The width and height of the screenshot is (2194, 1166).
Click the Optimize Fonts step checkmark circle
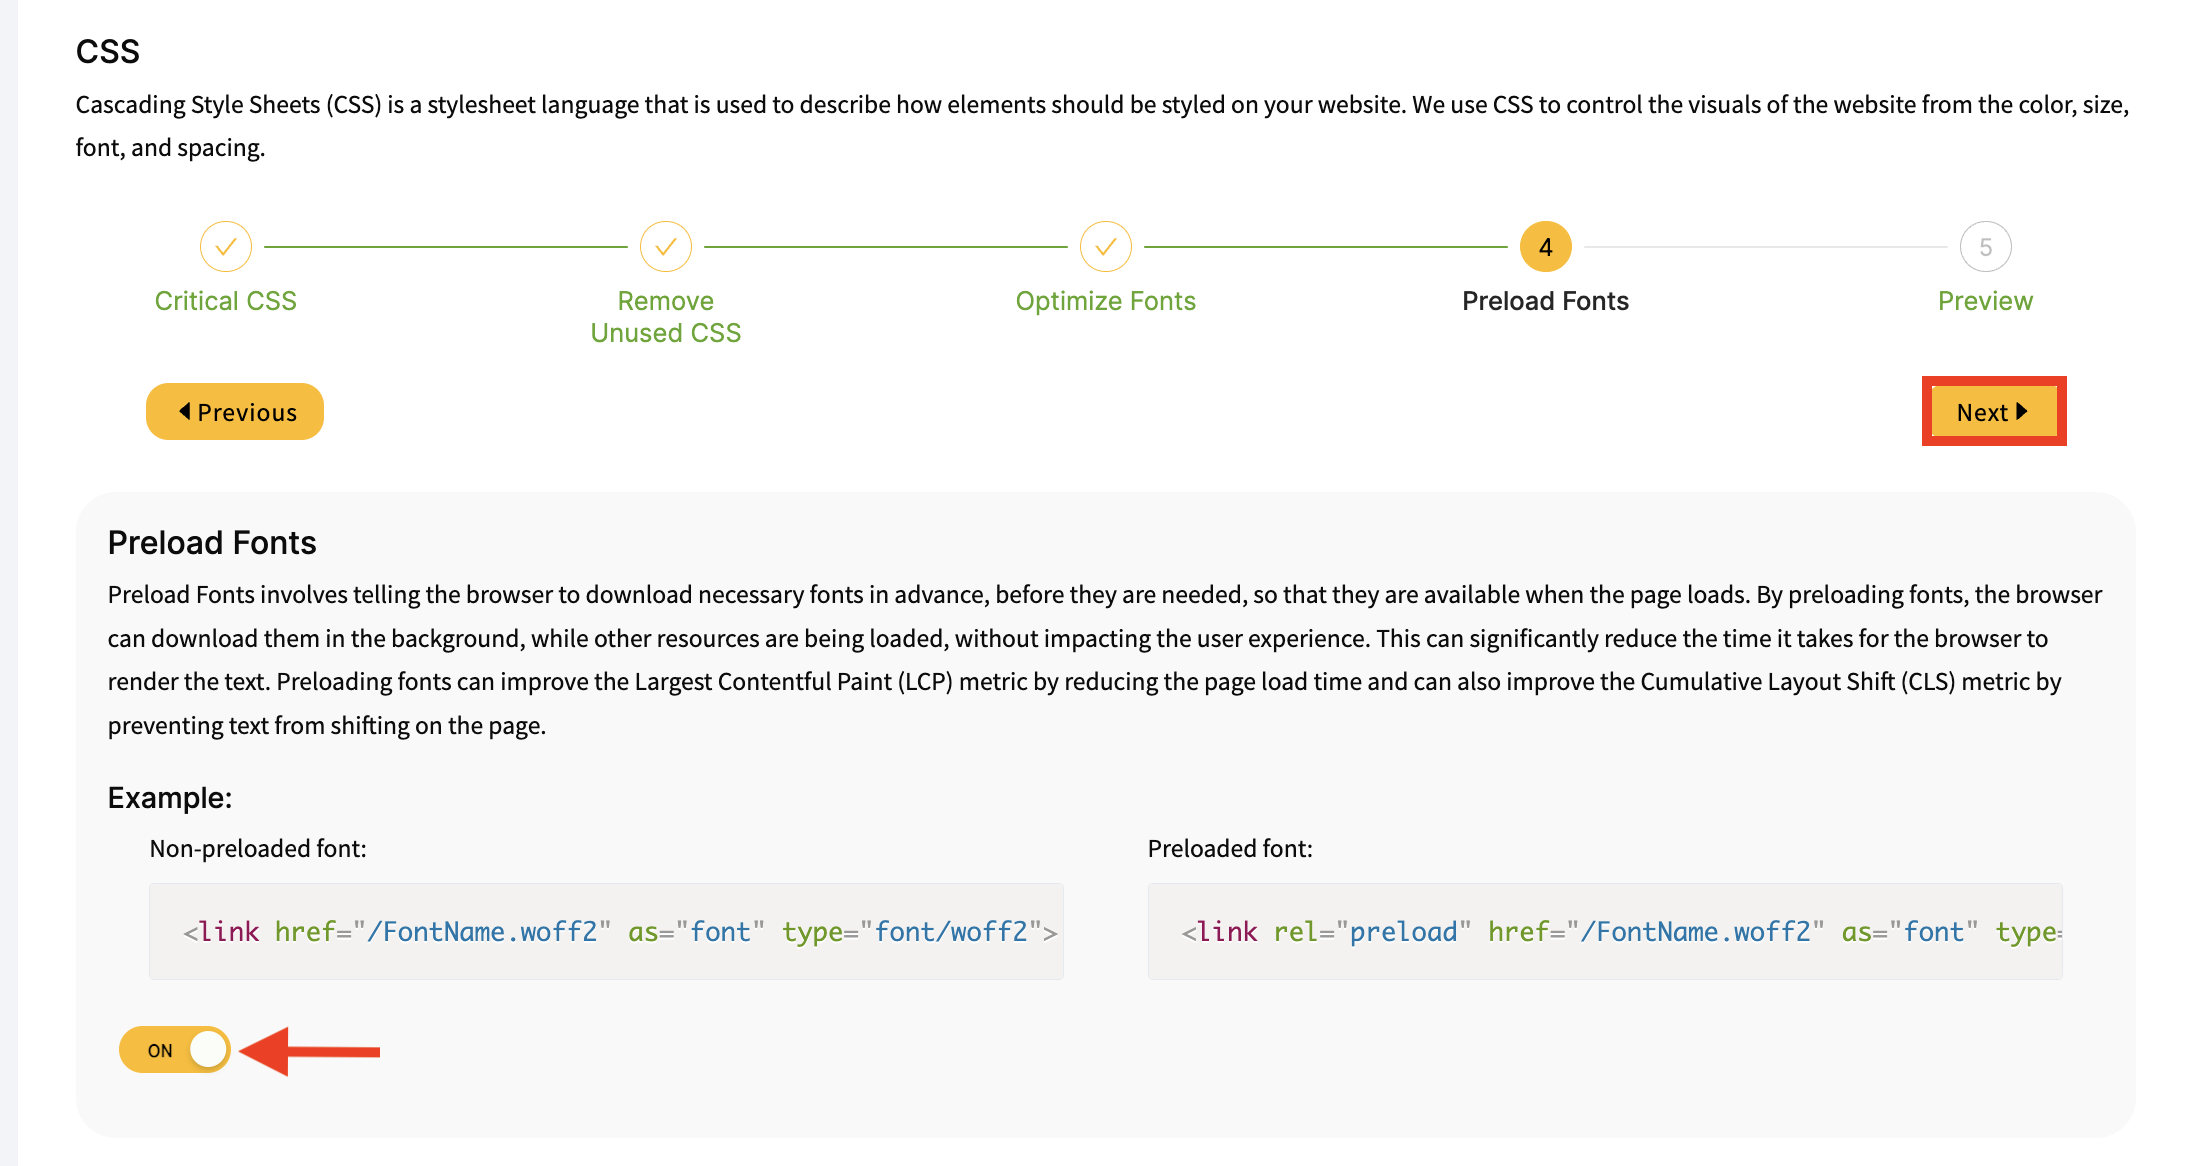click(x=1106, y=246)
